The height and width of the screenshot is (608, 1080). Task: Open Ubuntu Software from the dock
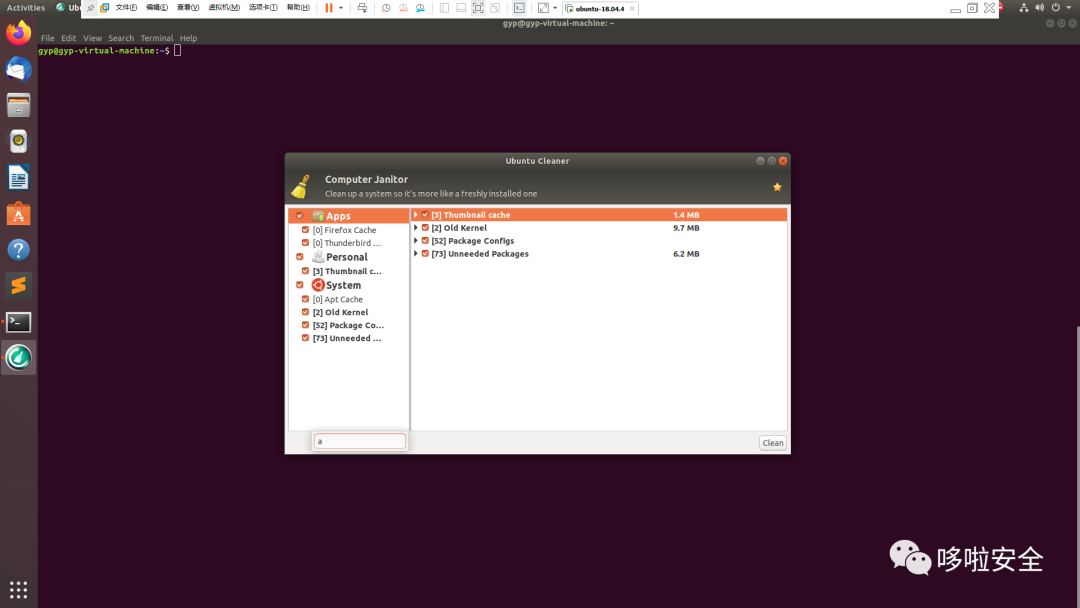[19, 213]
